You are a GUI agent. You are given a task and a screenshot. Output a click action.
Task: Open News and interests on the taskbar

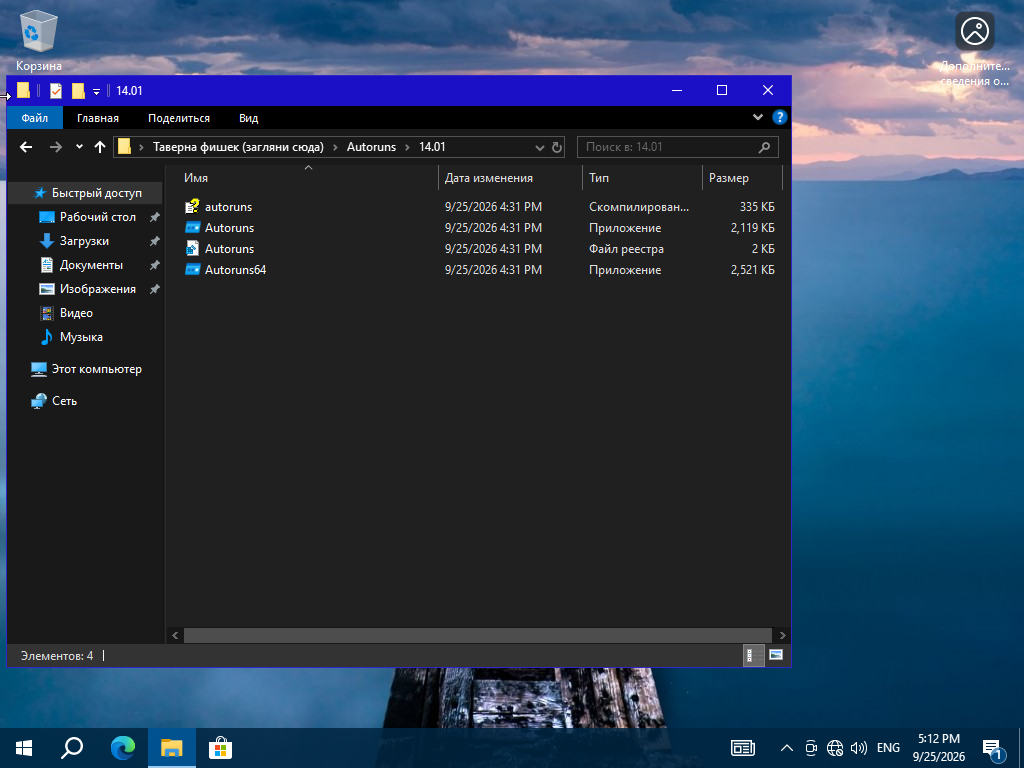(743, 748)
